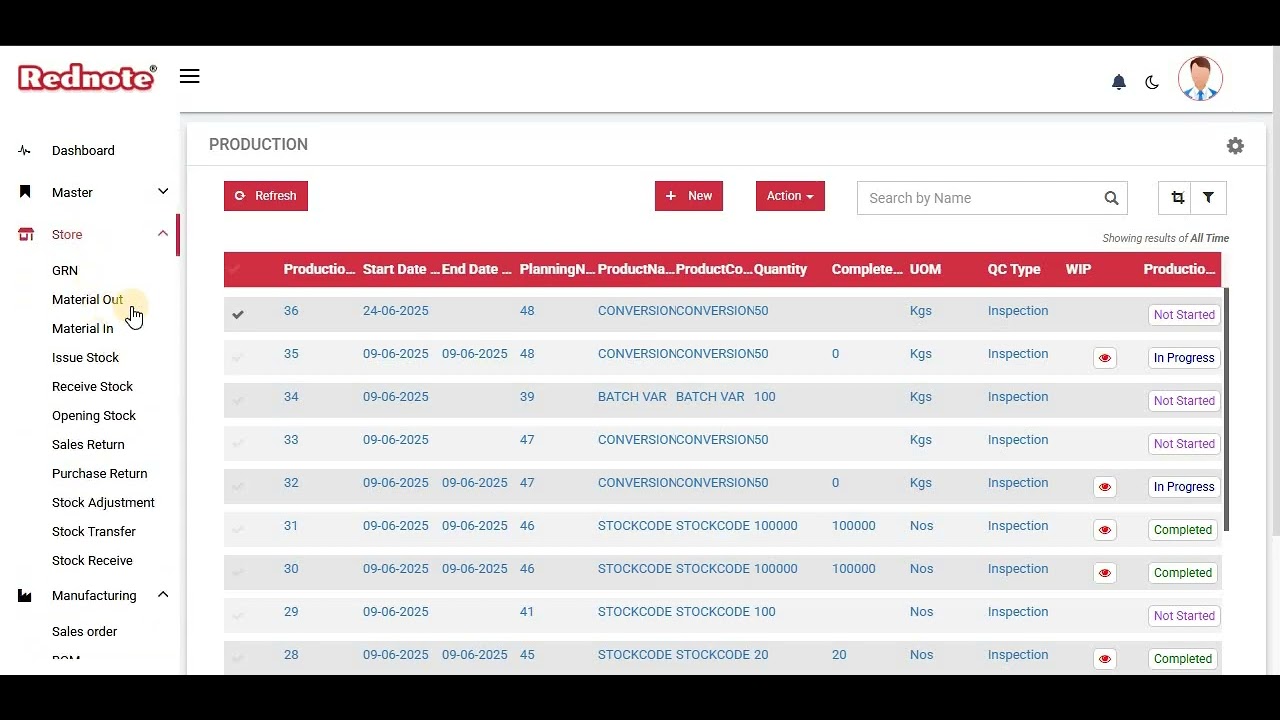This screenshot has height=720, width=1280.
Task: Open Stock Receive page
Action: (92, 561)
